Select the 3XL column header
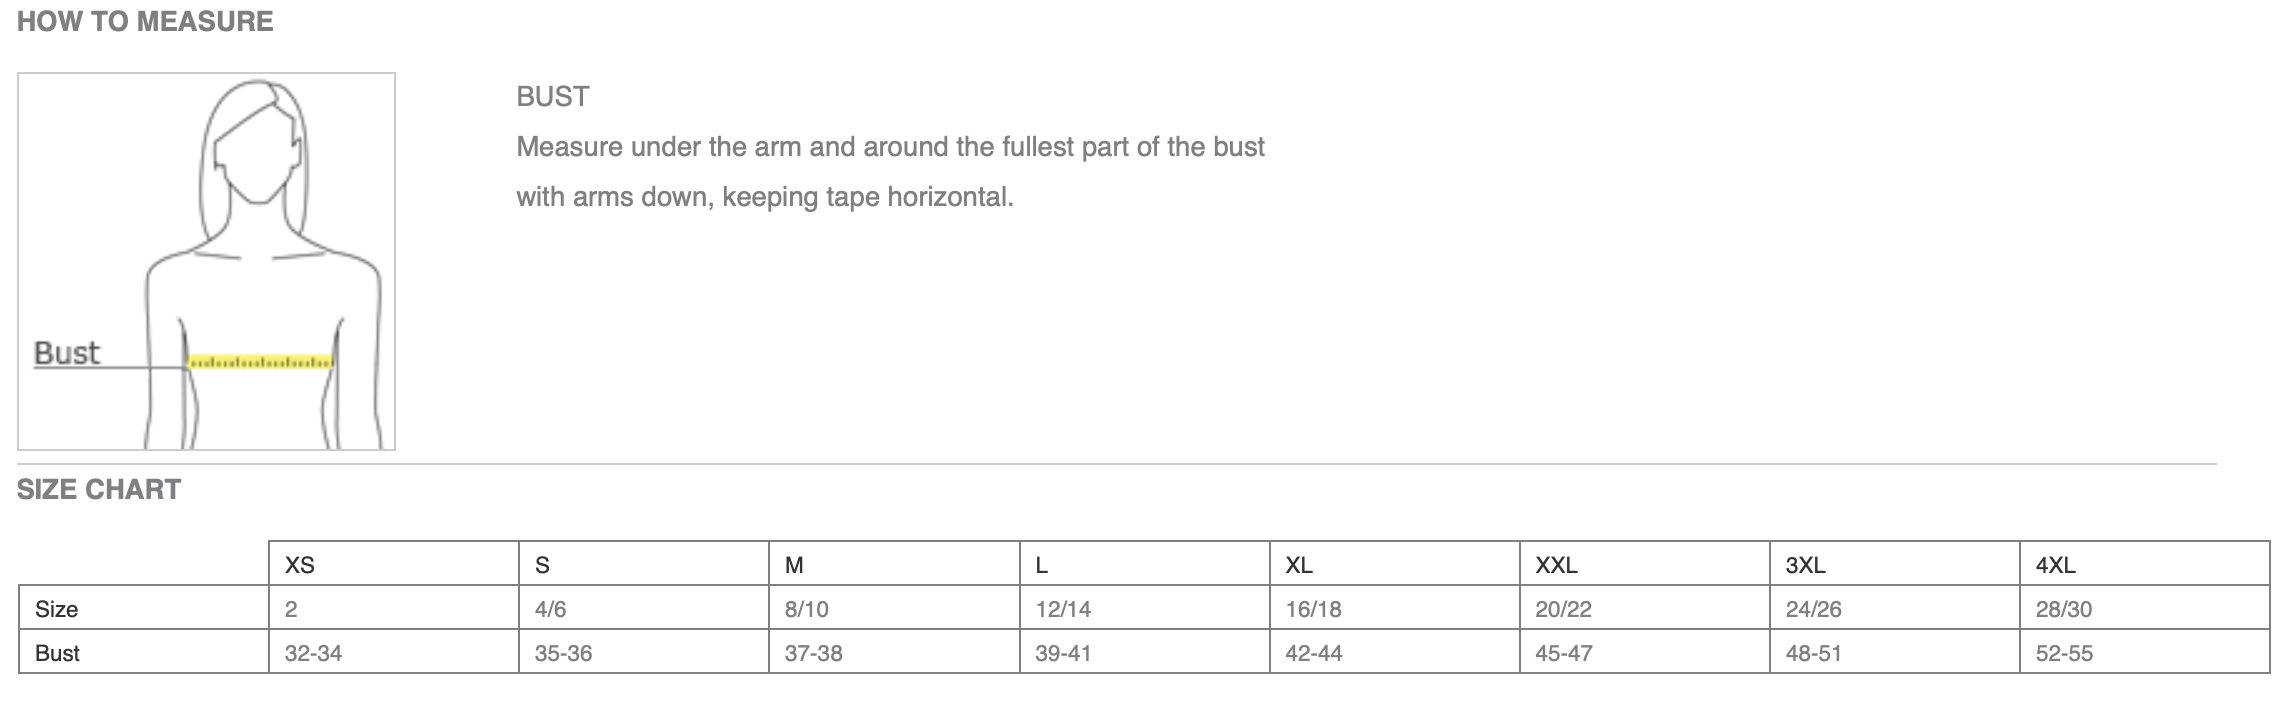This screenshot has height=710, width=2292. coord(1895,564)
